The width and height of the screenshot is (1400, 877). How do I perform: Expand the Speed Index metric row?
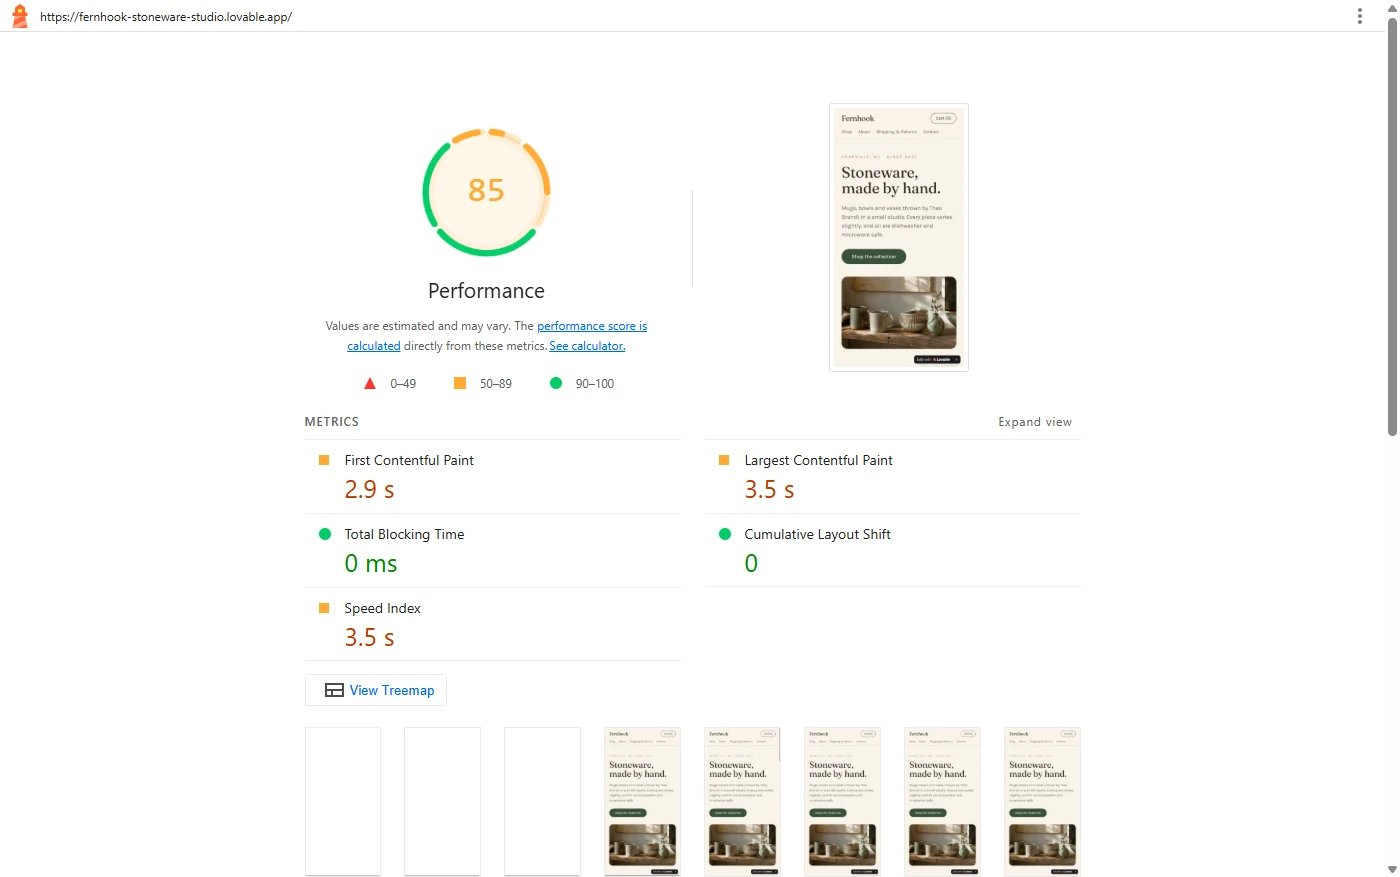[493, 624]
